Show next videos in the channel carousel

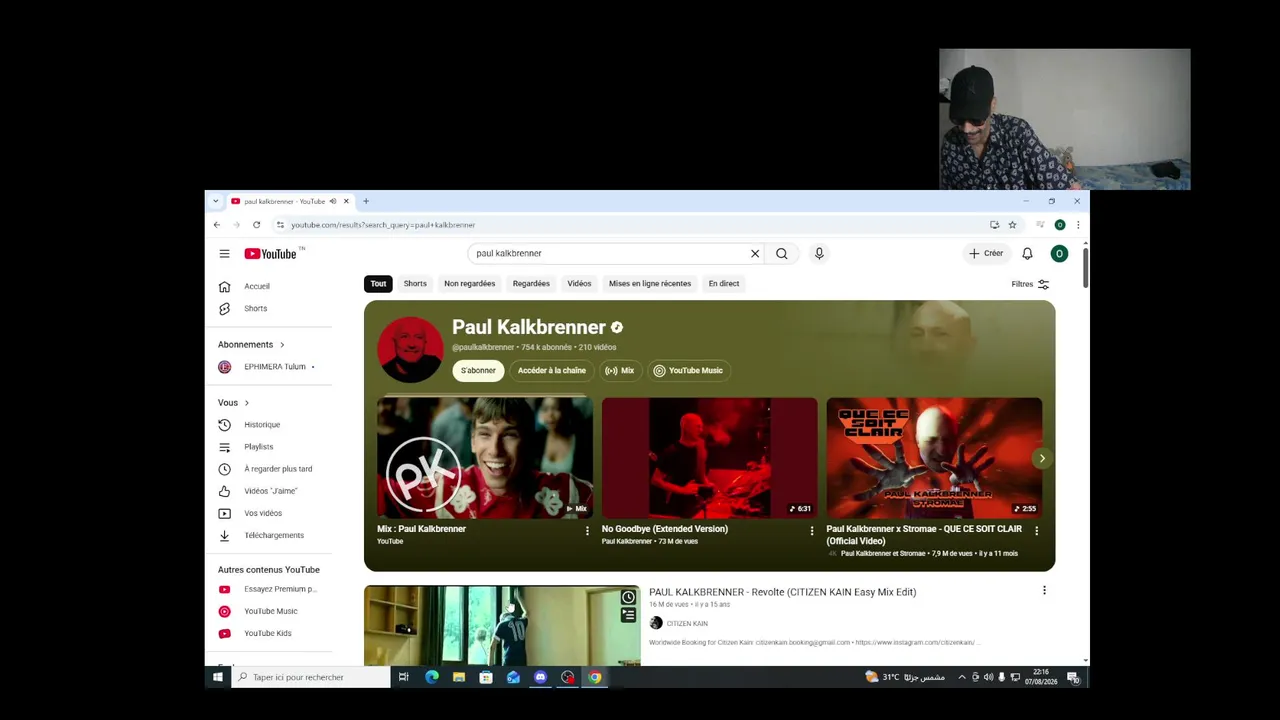[x=1042, y=459]
